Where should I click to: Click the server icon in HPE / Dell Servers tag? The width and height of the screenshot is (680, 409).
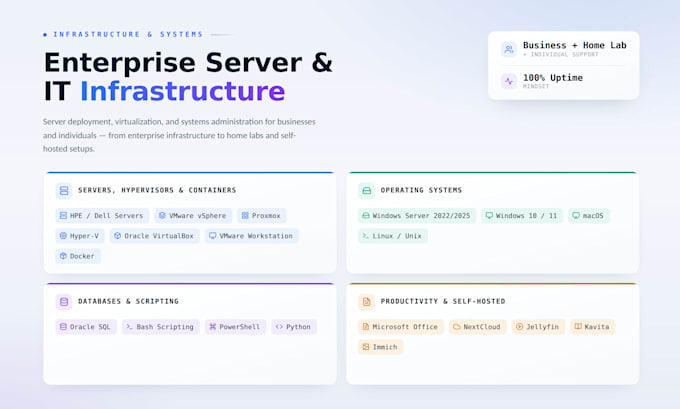point(63,216)
